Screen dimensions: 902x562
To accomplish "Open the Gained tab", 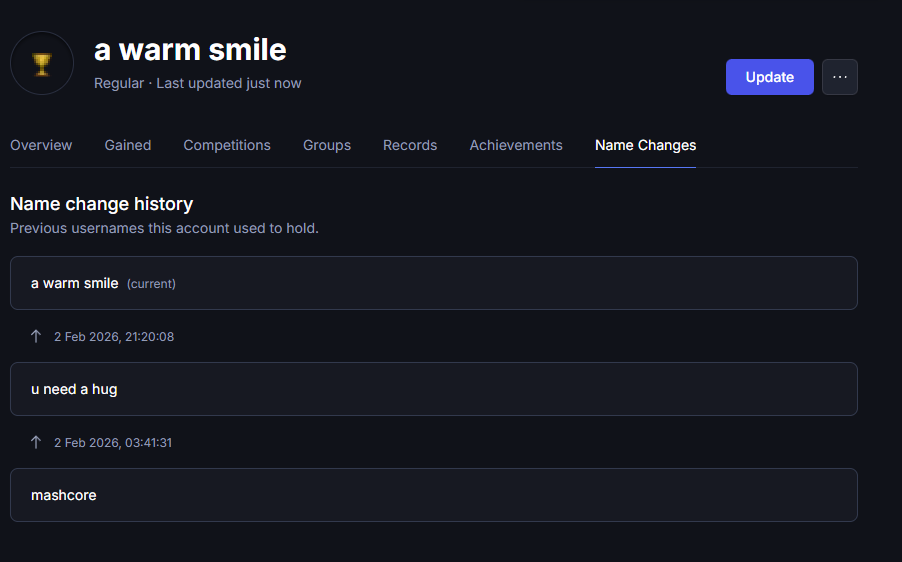I will click(x=128, y=146).
